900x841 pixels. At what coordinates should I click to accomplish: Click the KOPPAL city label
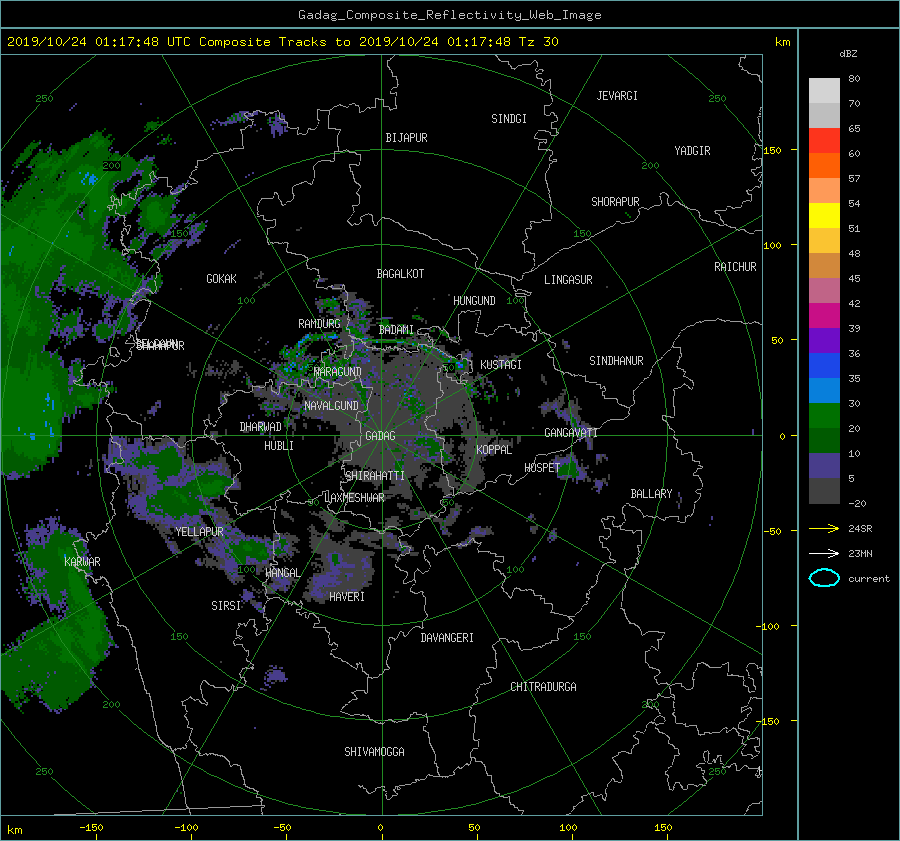click(494, 449)
